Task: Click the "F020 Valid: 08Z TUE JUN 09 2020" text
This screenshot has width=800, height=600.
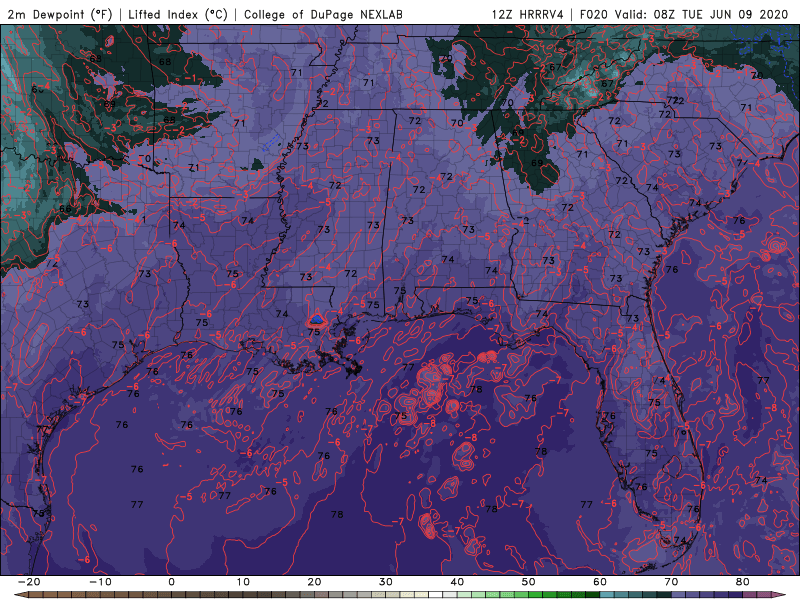Action: 684,14
